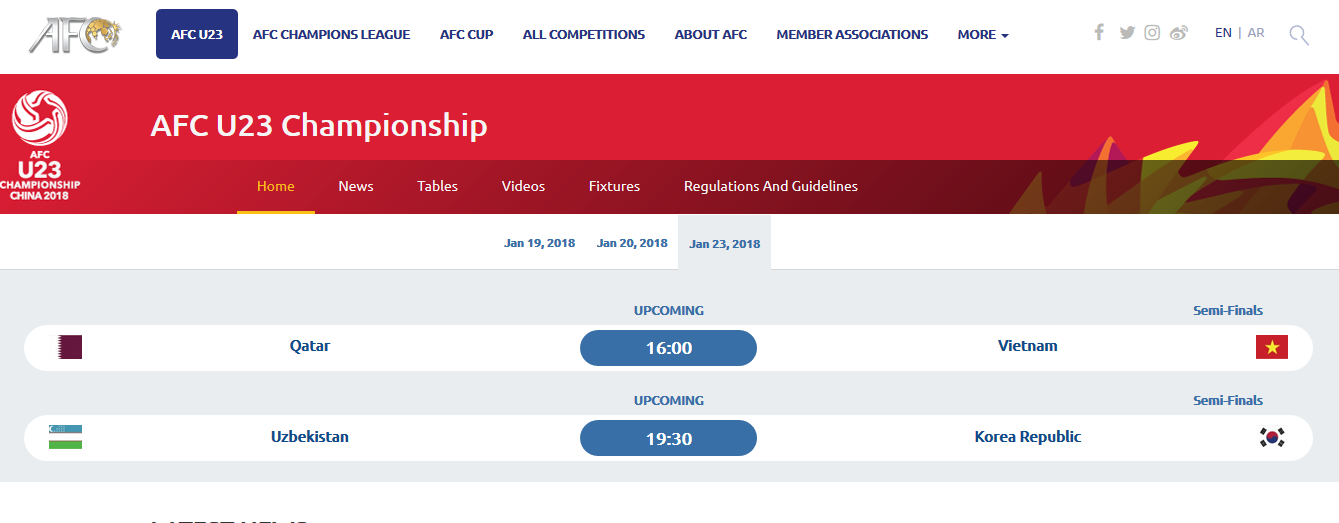1339x523 pixels.
Task: Click the AFC logo in header
Action: click(75, 35)
